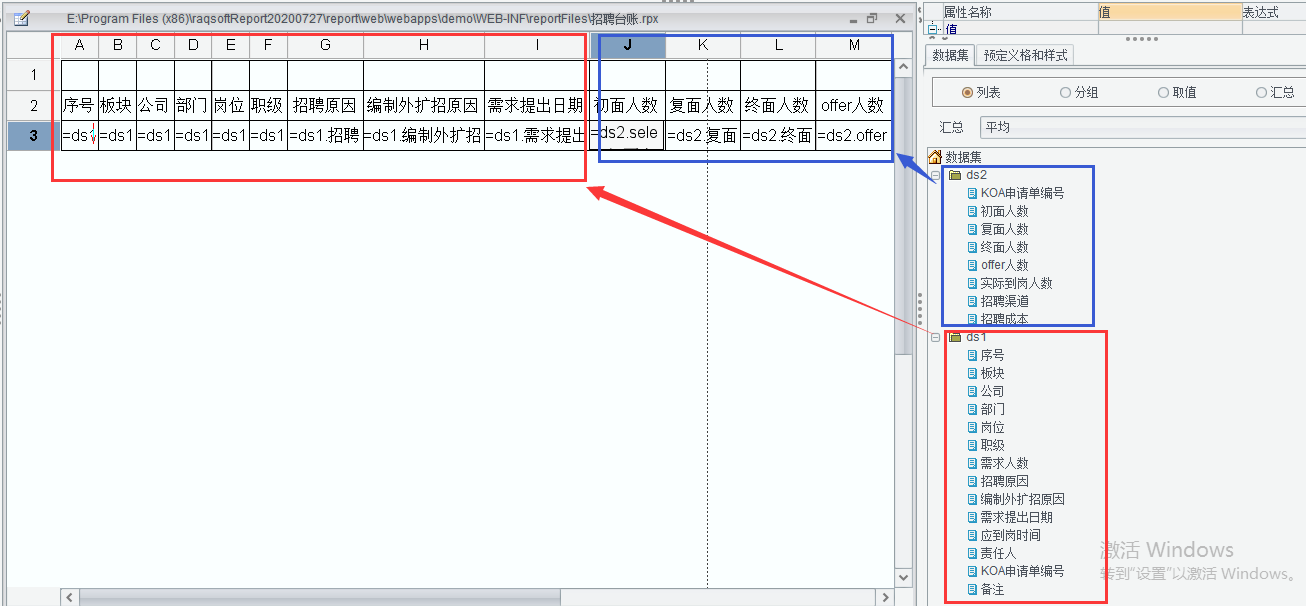Image resolution: width=1306 pixels, height=606 pixels.
Task: Click the field icon beside 部门
Action: [x=972, y=409]
